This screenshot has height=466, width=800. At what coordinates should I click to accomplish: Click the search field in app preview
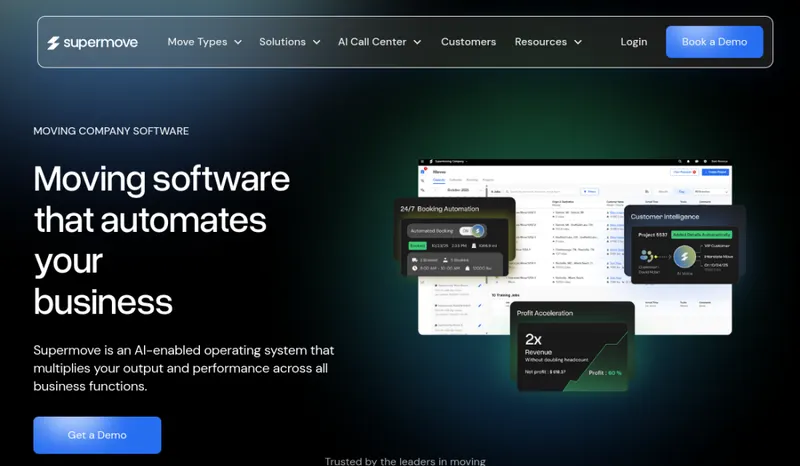coord(542,191)
